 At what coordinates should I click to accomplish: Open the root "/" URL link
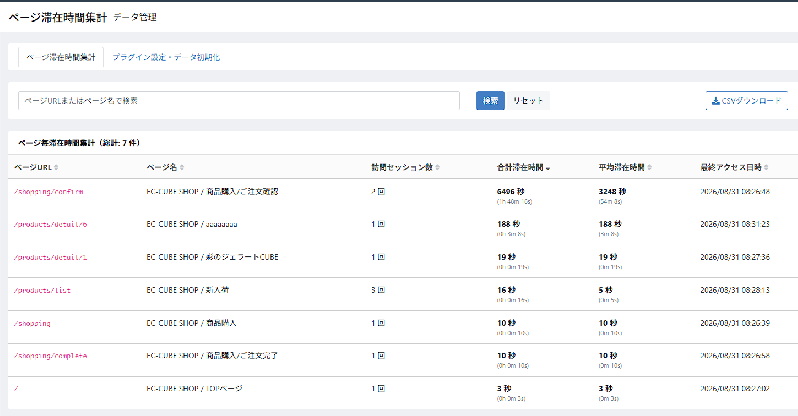(16, 389)
